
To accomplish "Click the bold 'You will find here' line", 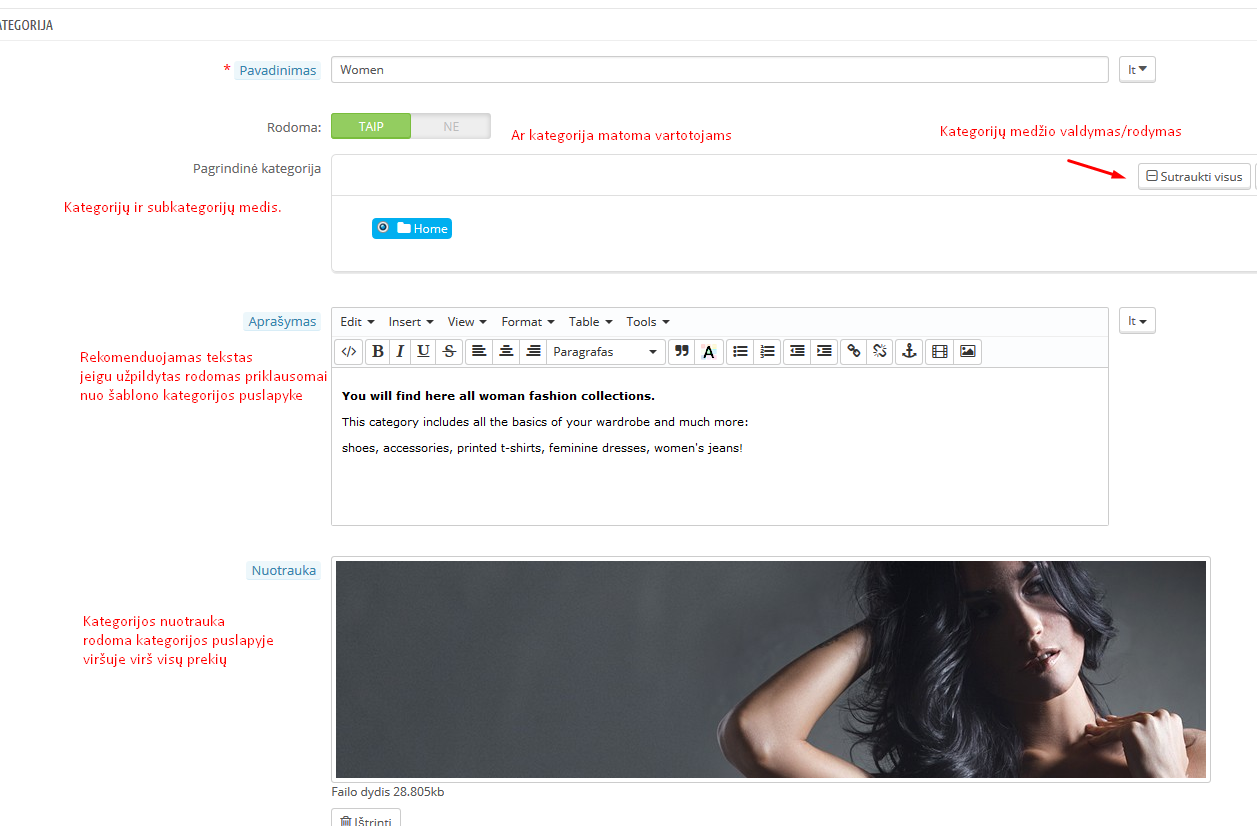I will (498, 396).
